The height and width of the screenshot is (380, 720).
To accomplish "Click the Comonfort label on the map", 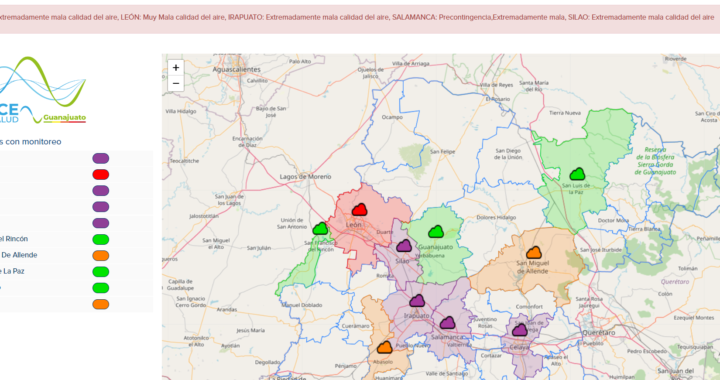I will point(529,307).
